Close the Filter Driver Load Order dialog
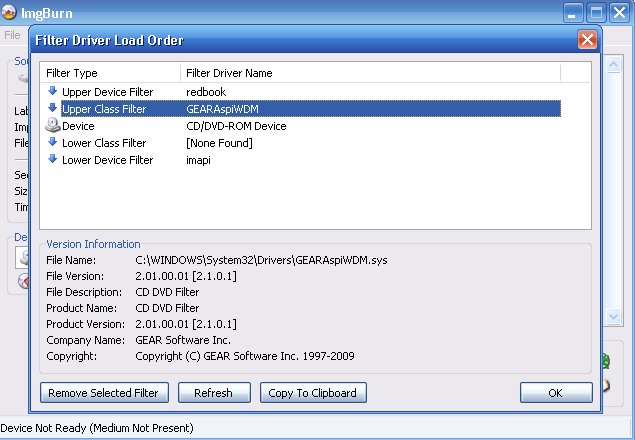Viewport: 635px width, 440px height. (588, 40)
